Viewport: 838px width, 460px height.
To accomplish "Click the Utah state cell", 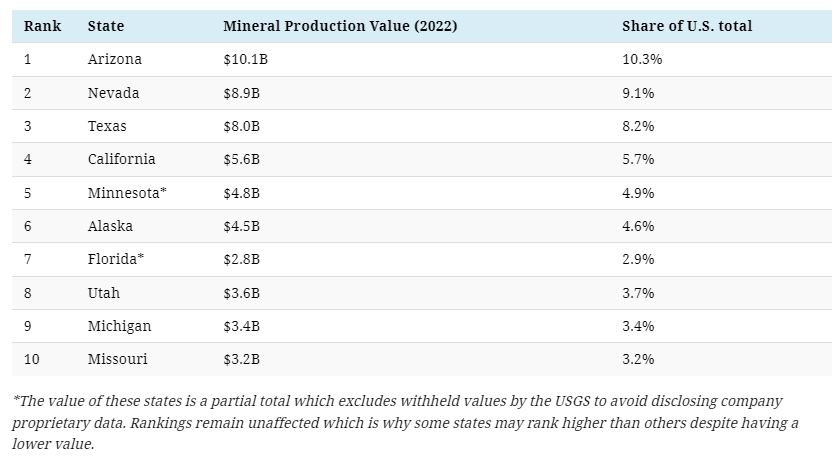I will (104, 293).
